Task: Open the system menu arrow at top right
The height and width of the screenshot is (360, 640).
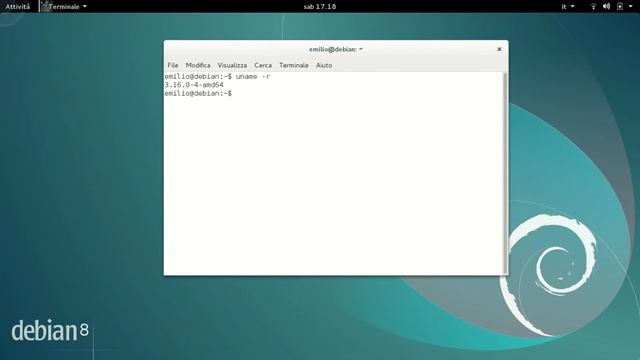Action: [631, 7]
